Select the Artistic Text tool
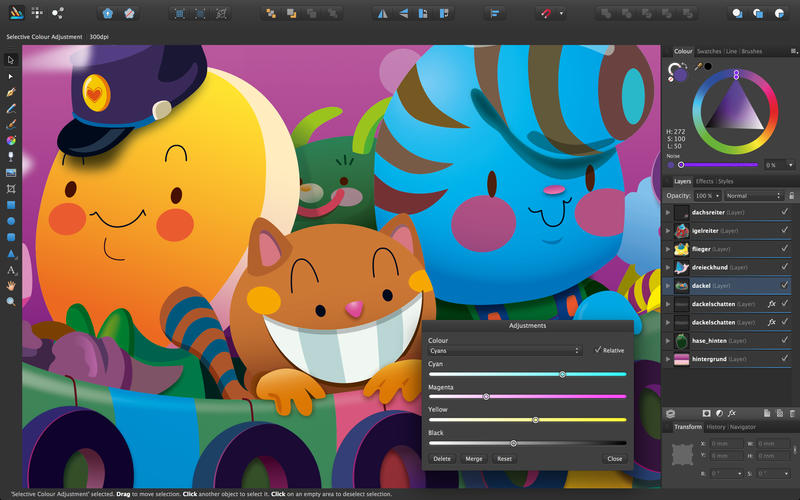 11,269
